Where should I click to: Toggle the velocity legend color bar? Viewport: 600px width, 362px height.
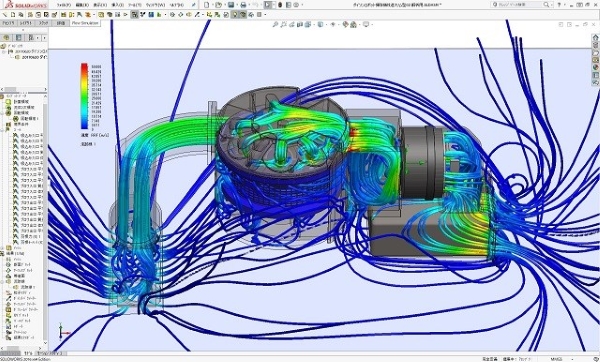[84, 96]
